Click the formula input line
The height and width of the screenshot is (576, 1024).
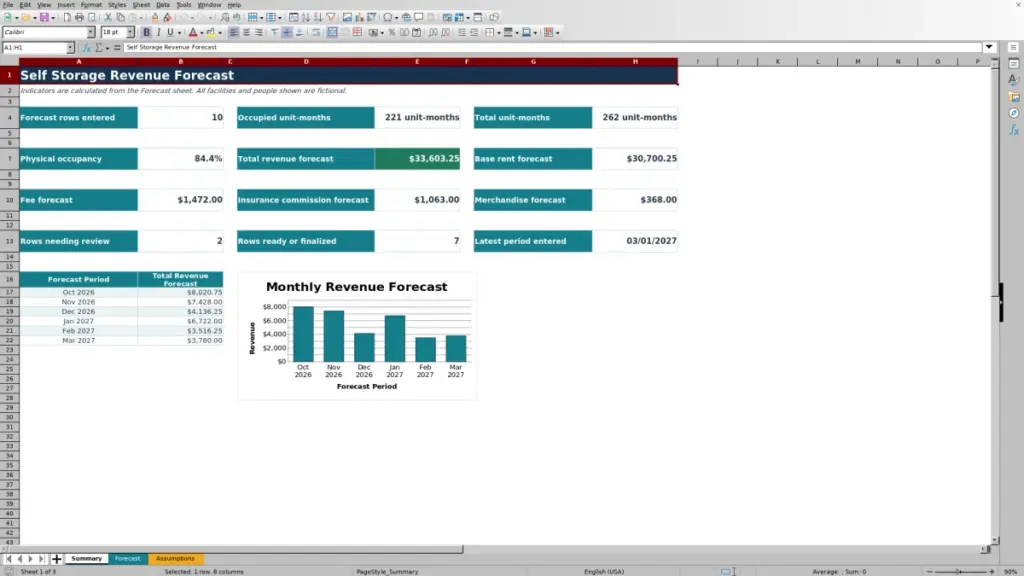tap(552, 47)
